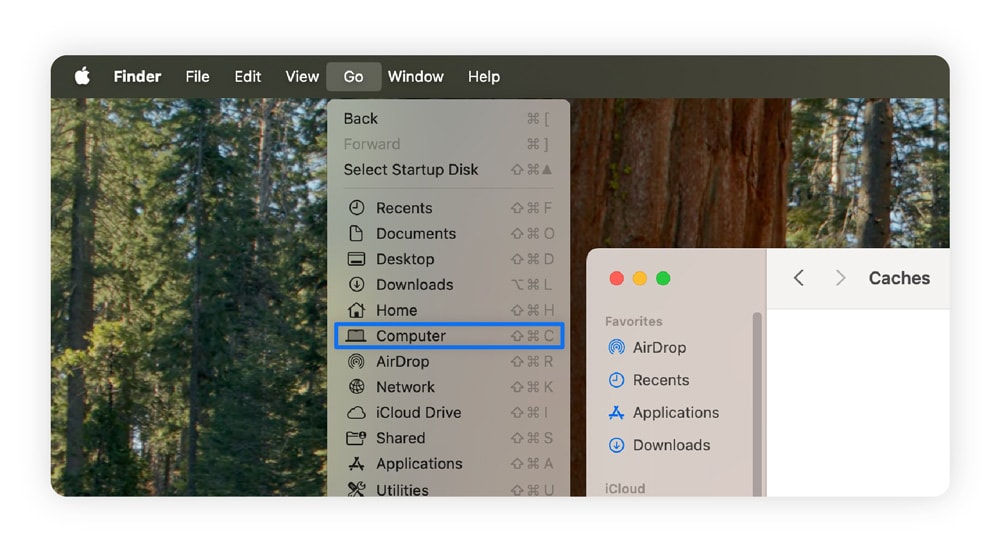This screenshot has height=542, width=1000.
Task: Minimize the Caches window with yellow button
Action: click(640, 279)
